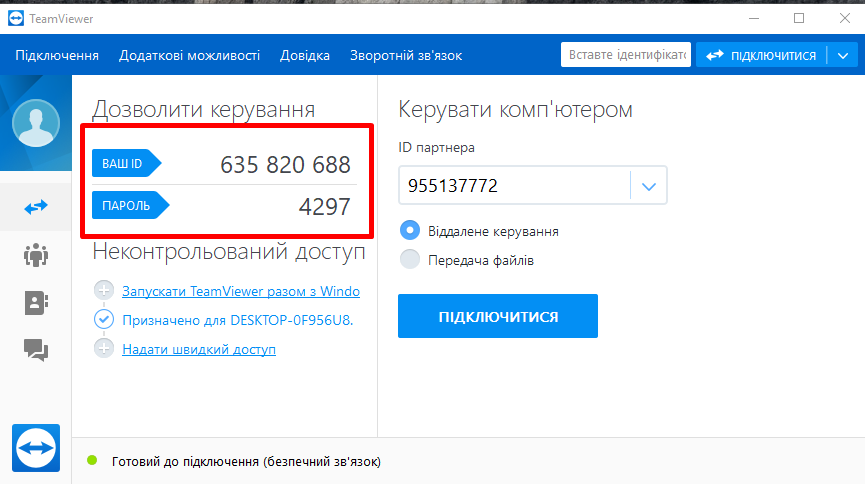Click checkmark icon beside Призначено для DESKTOP-0F956U8

tap(104, 320)
